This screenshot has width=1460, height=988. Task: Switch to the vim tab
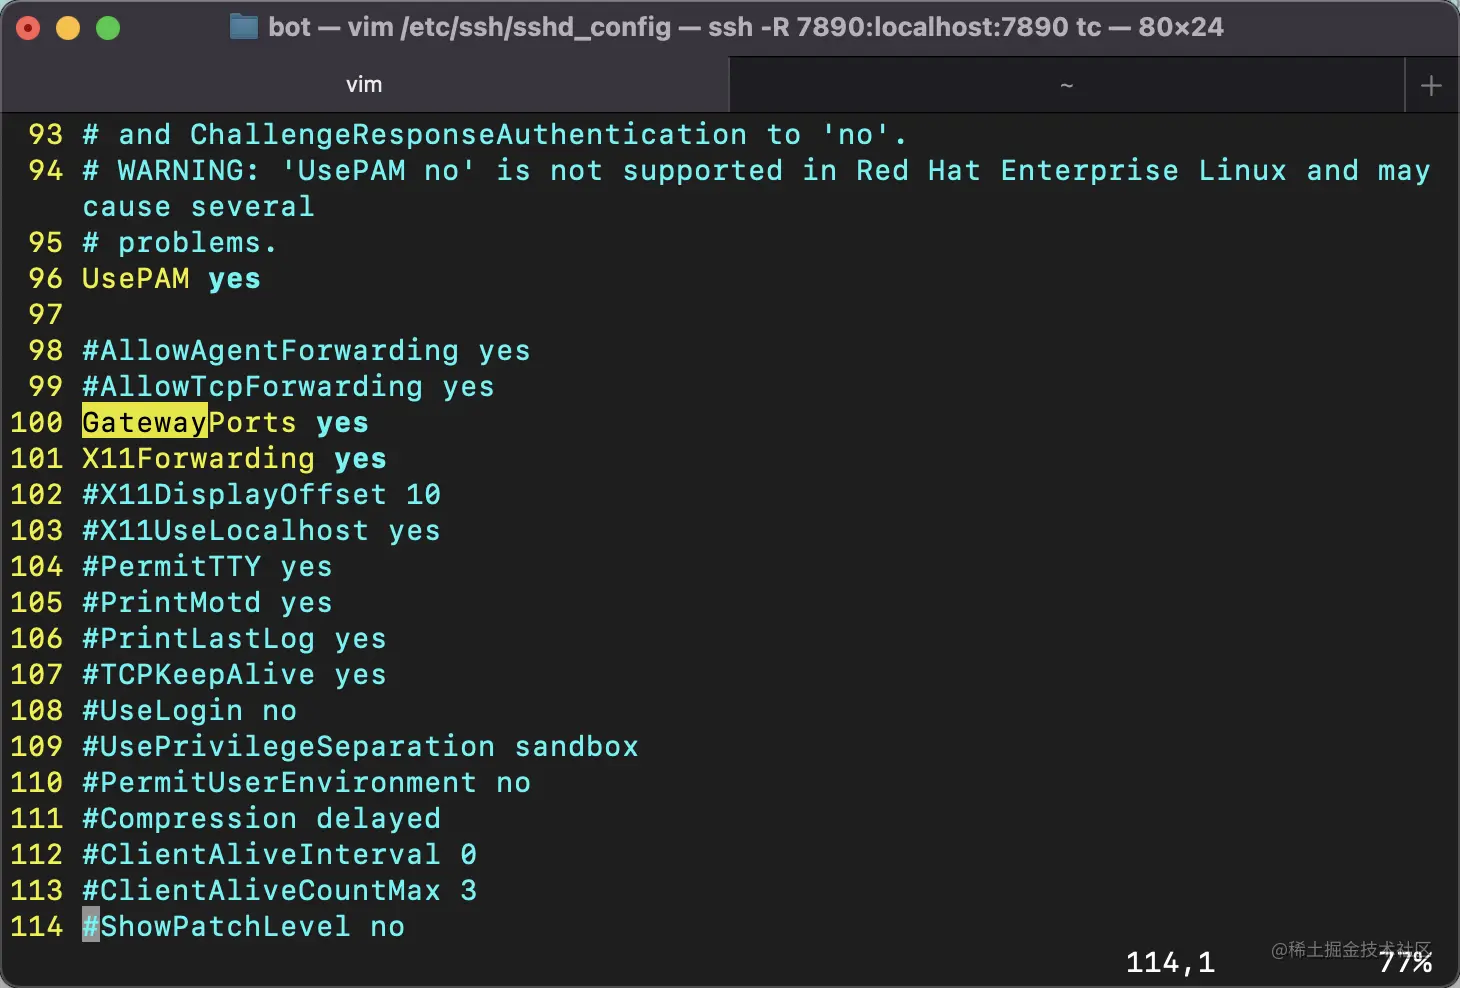[364, 85]
